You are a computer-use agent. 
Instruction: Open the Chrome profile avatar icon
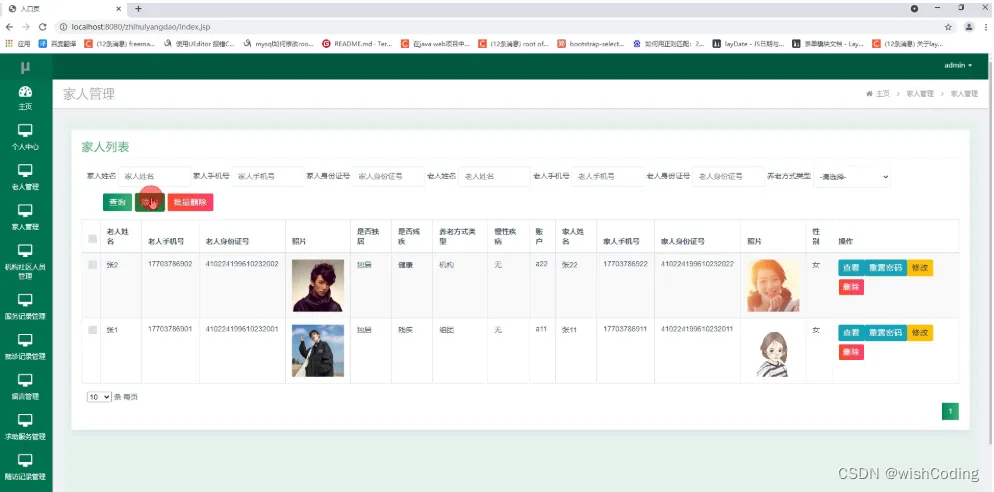969,27
